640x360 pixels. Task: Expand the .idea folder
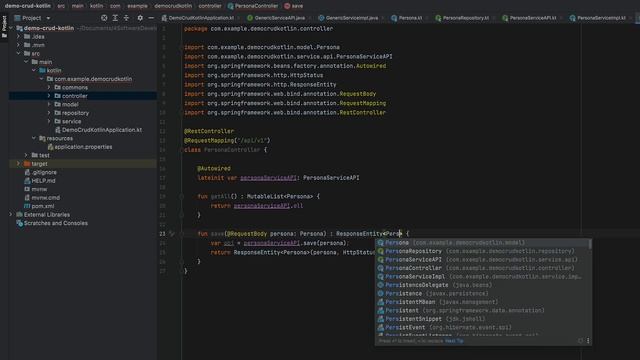[x=18, y=37]
